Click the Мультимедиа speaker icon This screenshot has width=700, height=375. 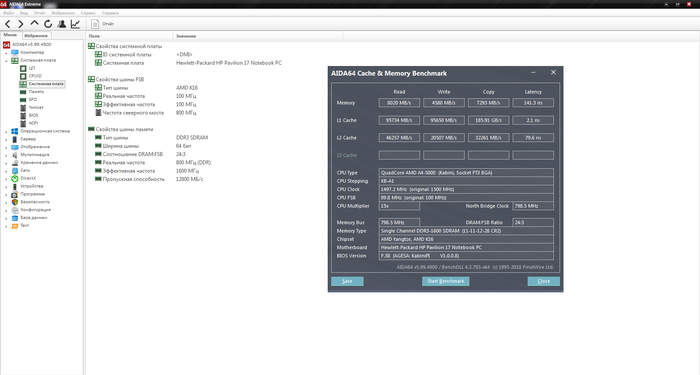tap(15, 155)
